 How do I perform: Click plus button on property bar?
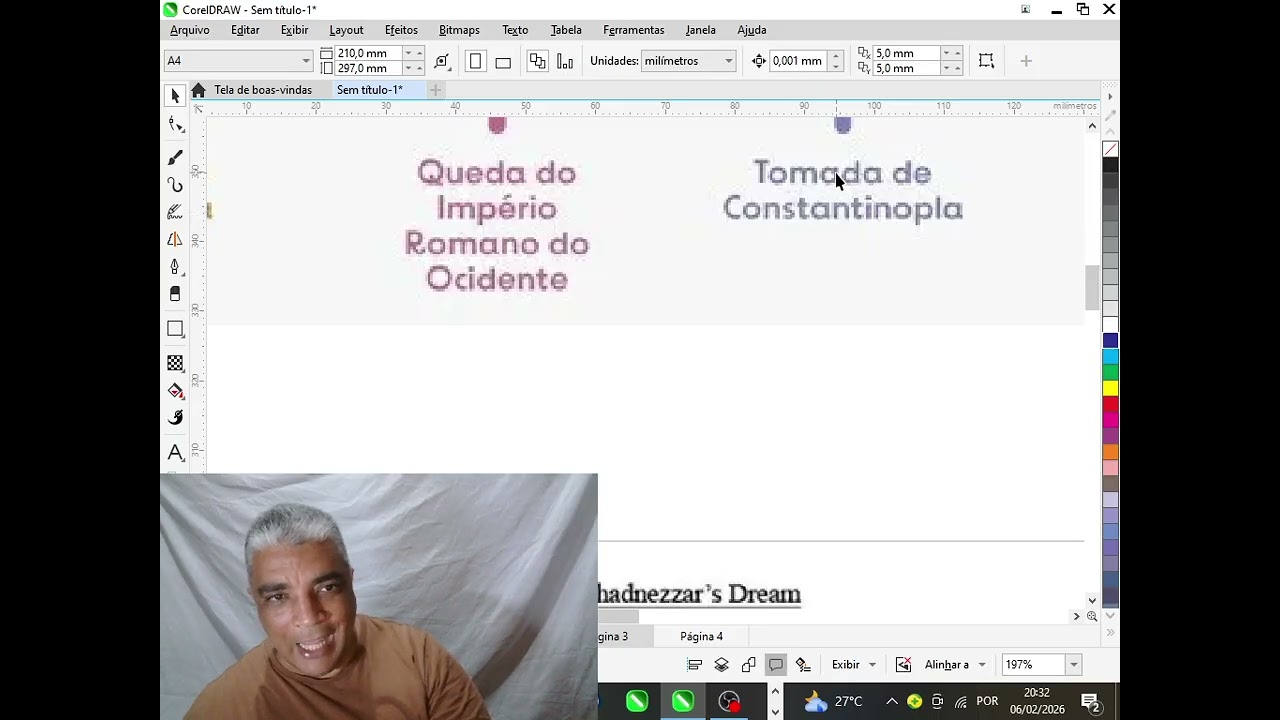pos(1025,61)
